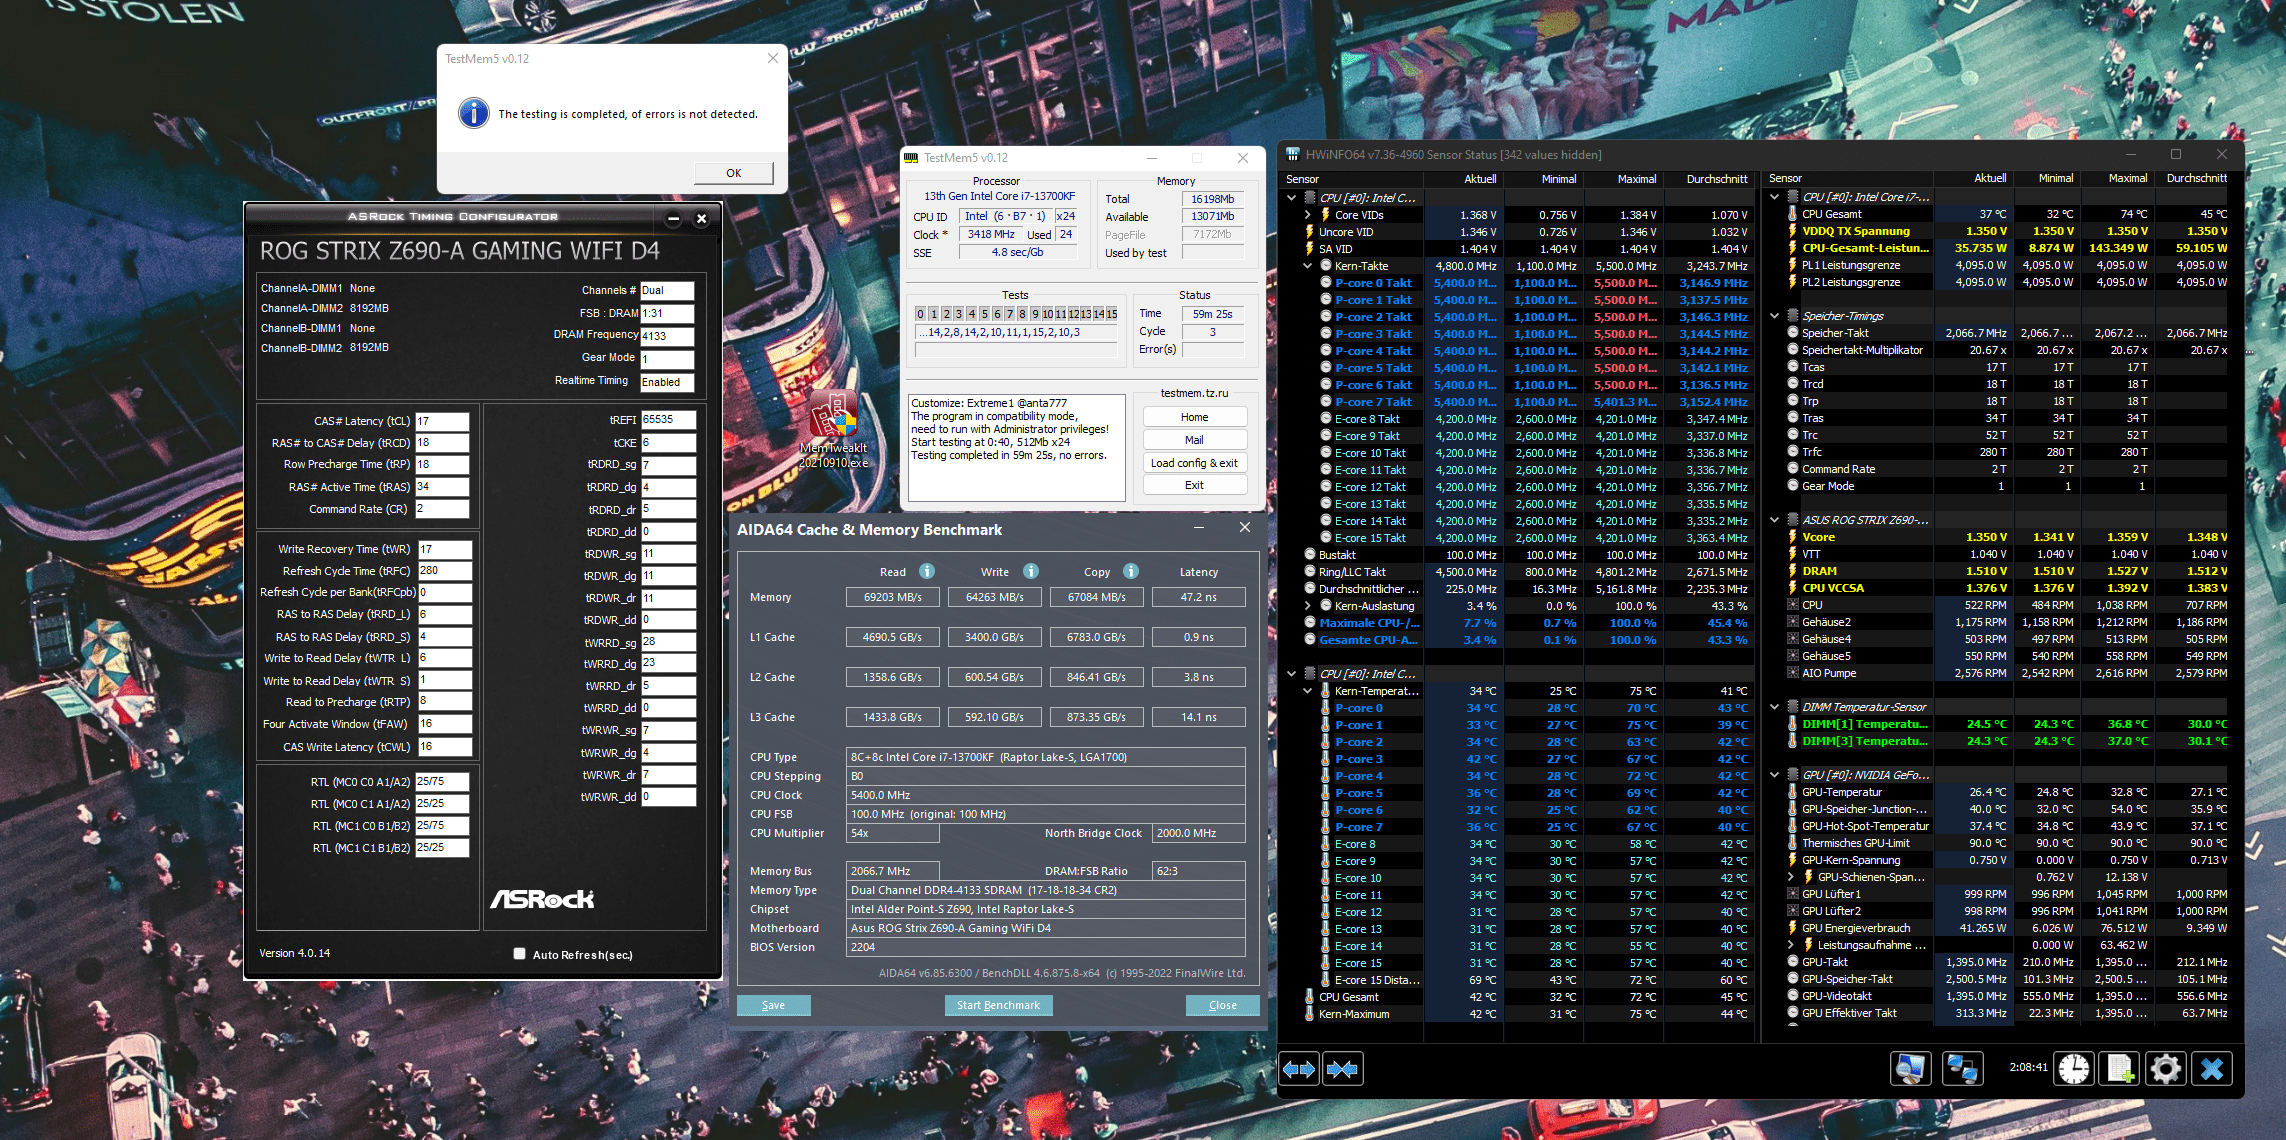Screen dimensions: 2286x1140
Task: Sort by Durchschnitt column header
Action: tap(1716, 179)
